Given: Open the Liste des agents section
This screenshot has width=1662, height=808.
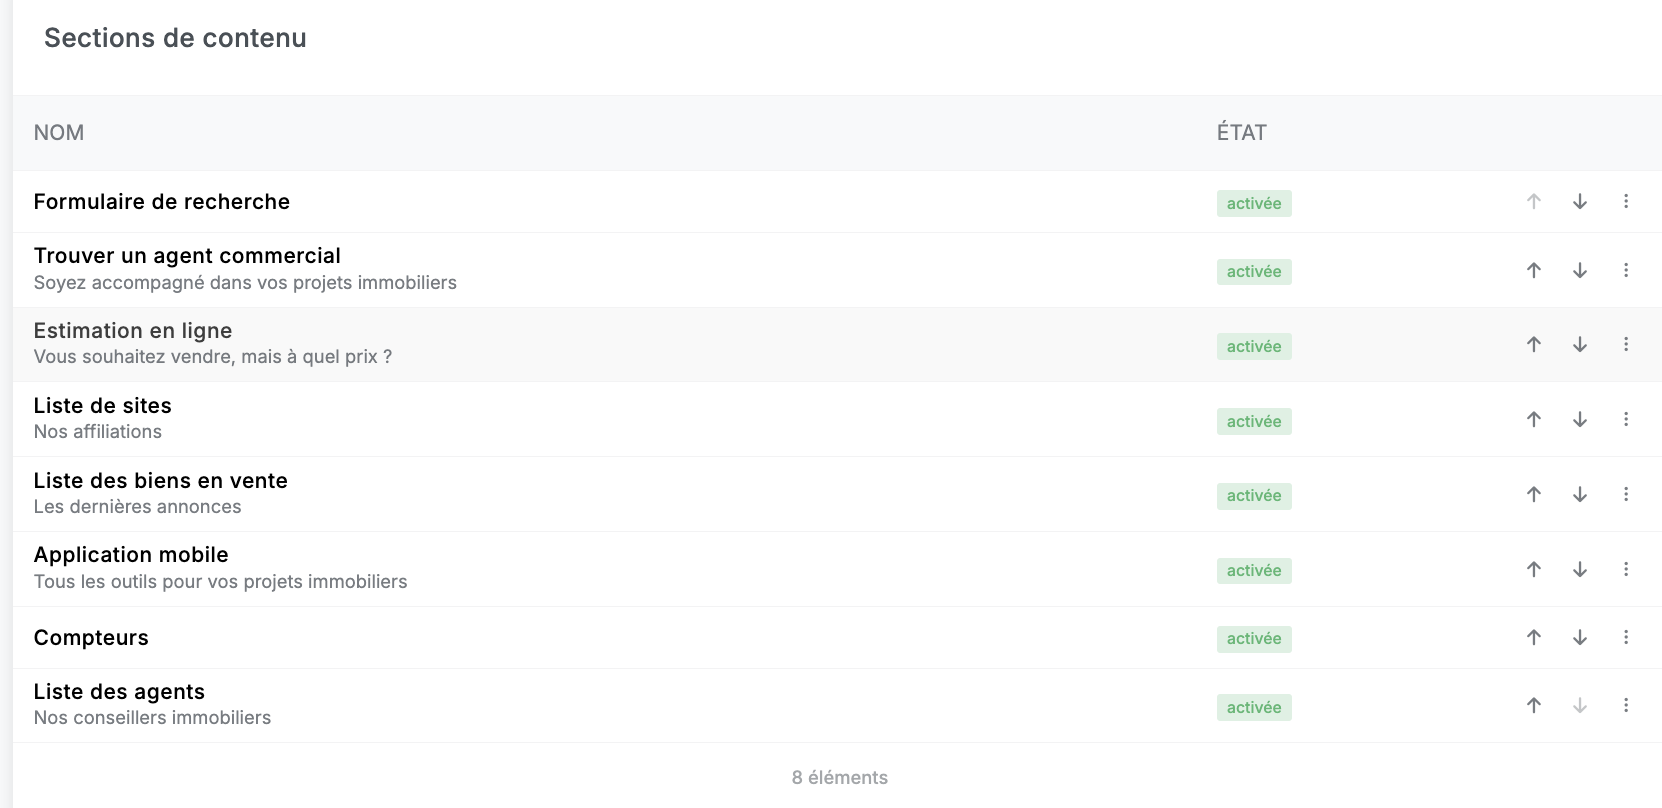Looking at the screenshot, I should (119, 692).
